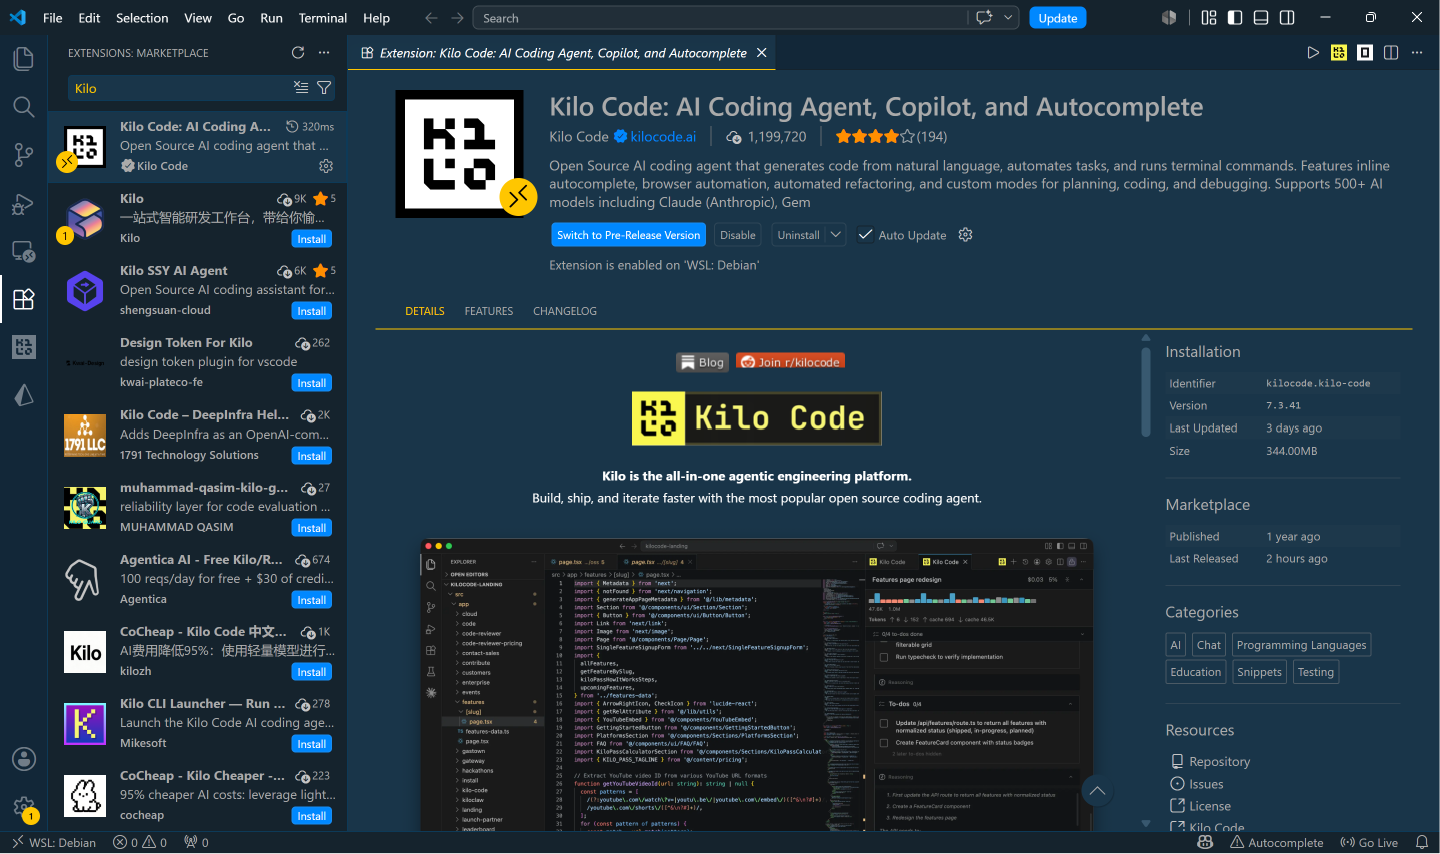
Task: Click the WSL: Debian remote indicator
Action: pos(54,843)
